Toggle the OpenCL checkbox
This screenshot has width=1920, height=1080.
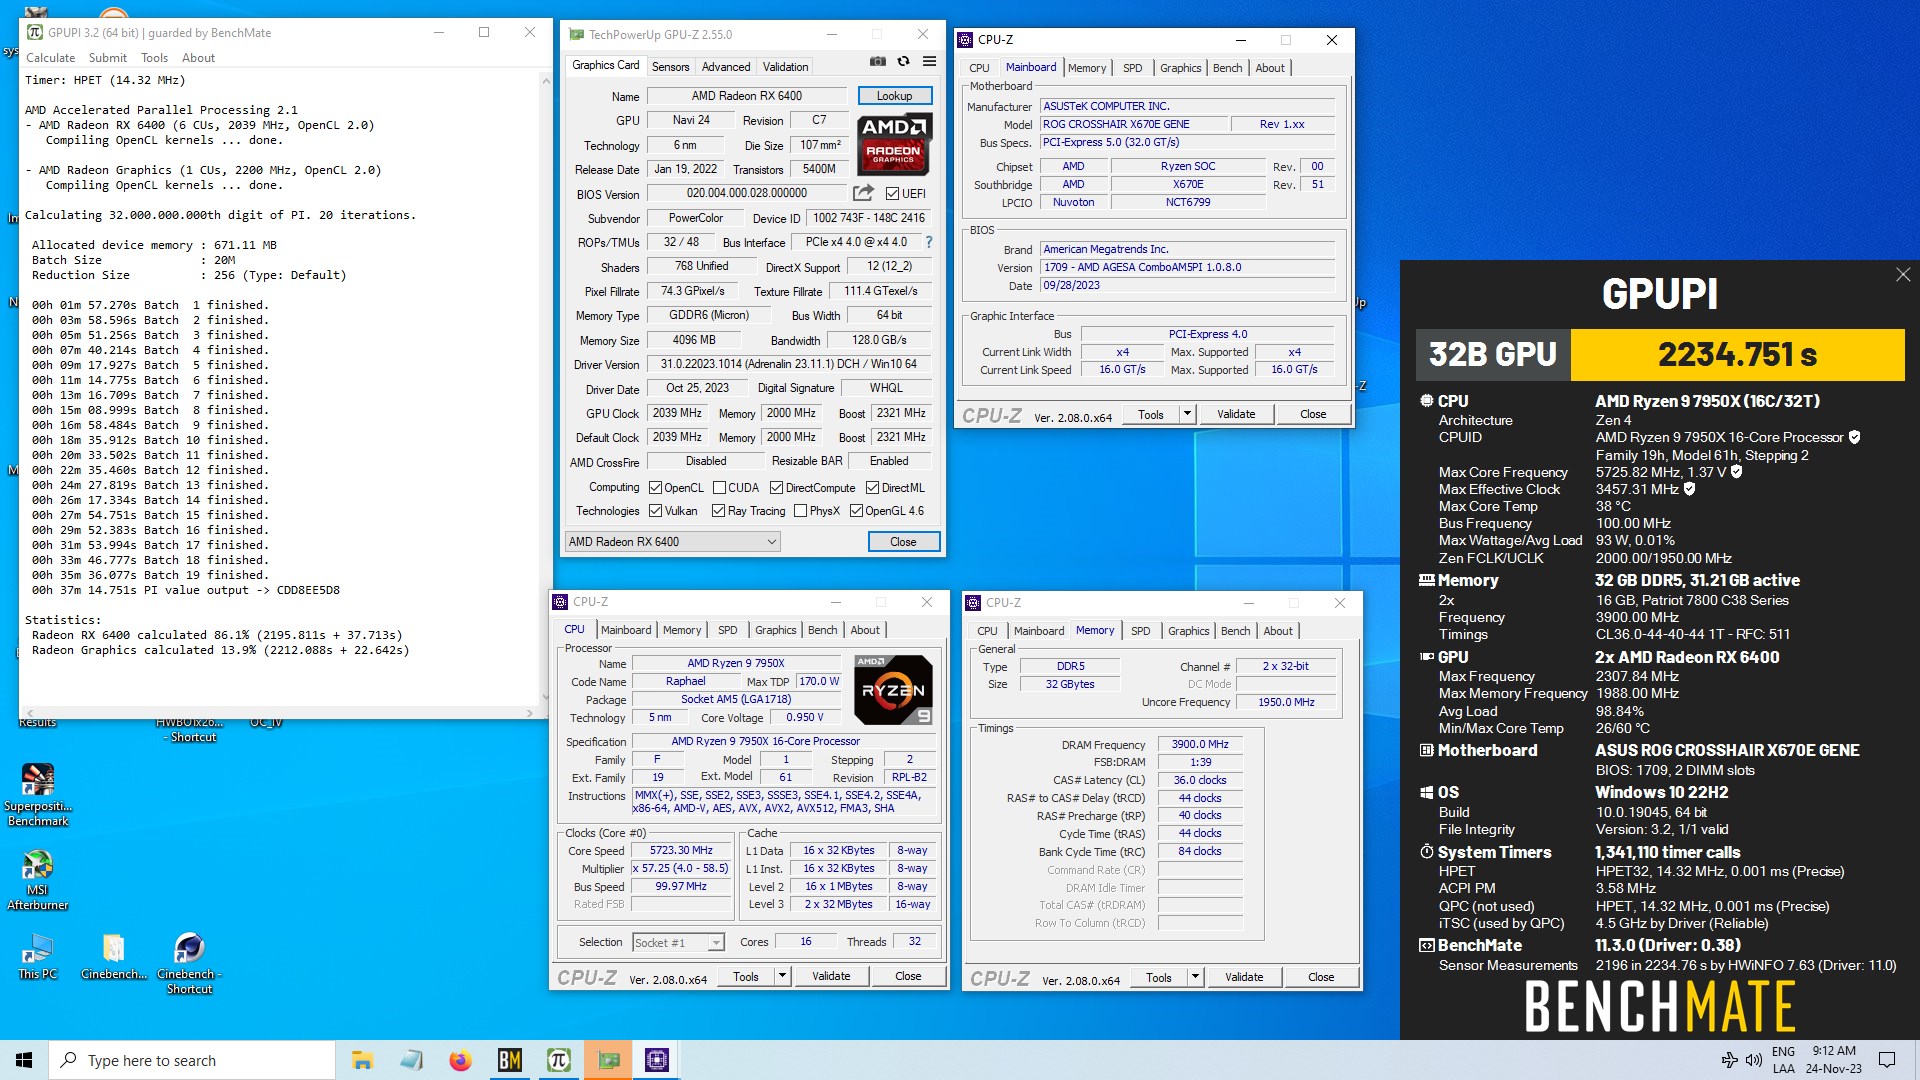pyautogui.click(x=655, y=488)
